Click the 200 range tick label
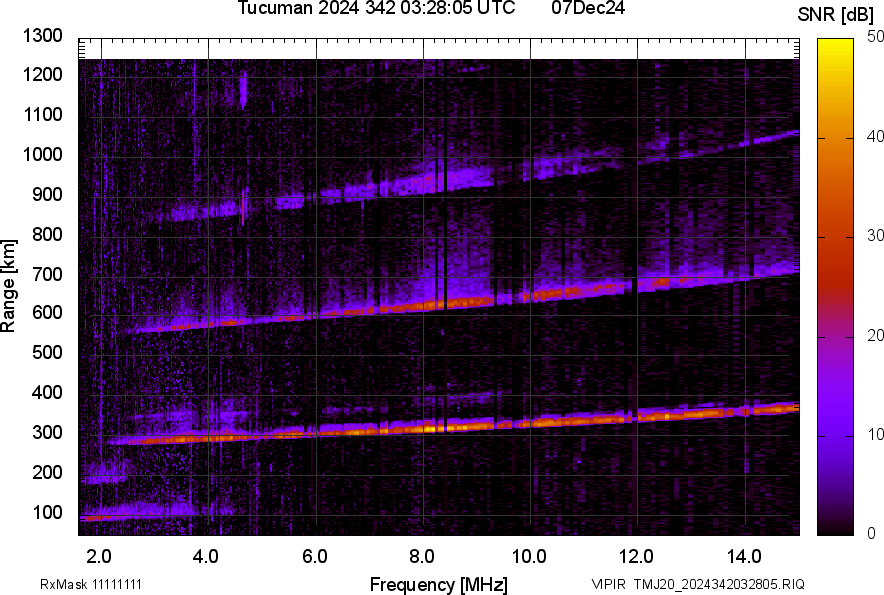 click(x=47, y=472)
